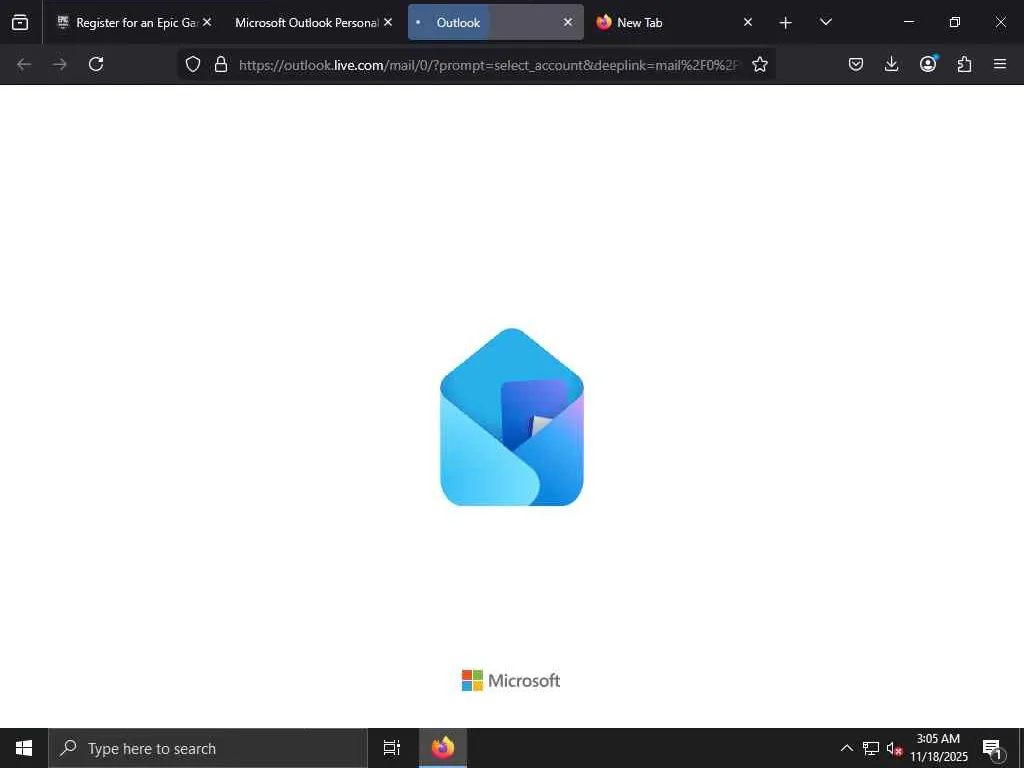Viewport: 1024px width, 768px height.
Task: Restore down the Firefox window
Action: [x=955, y=22]
